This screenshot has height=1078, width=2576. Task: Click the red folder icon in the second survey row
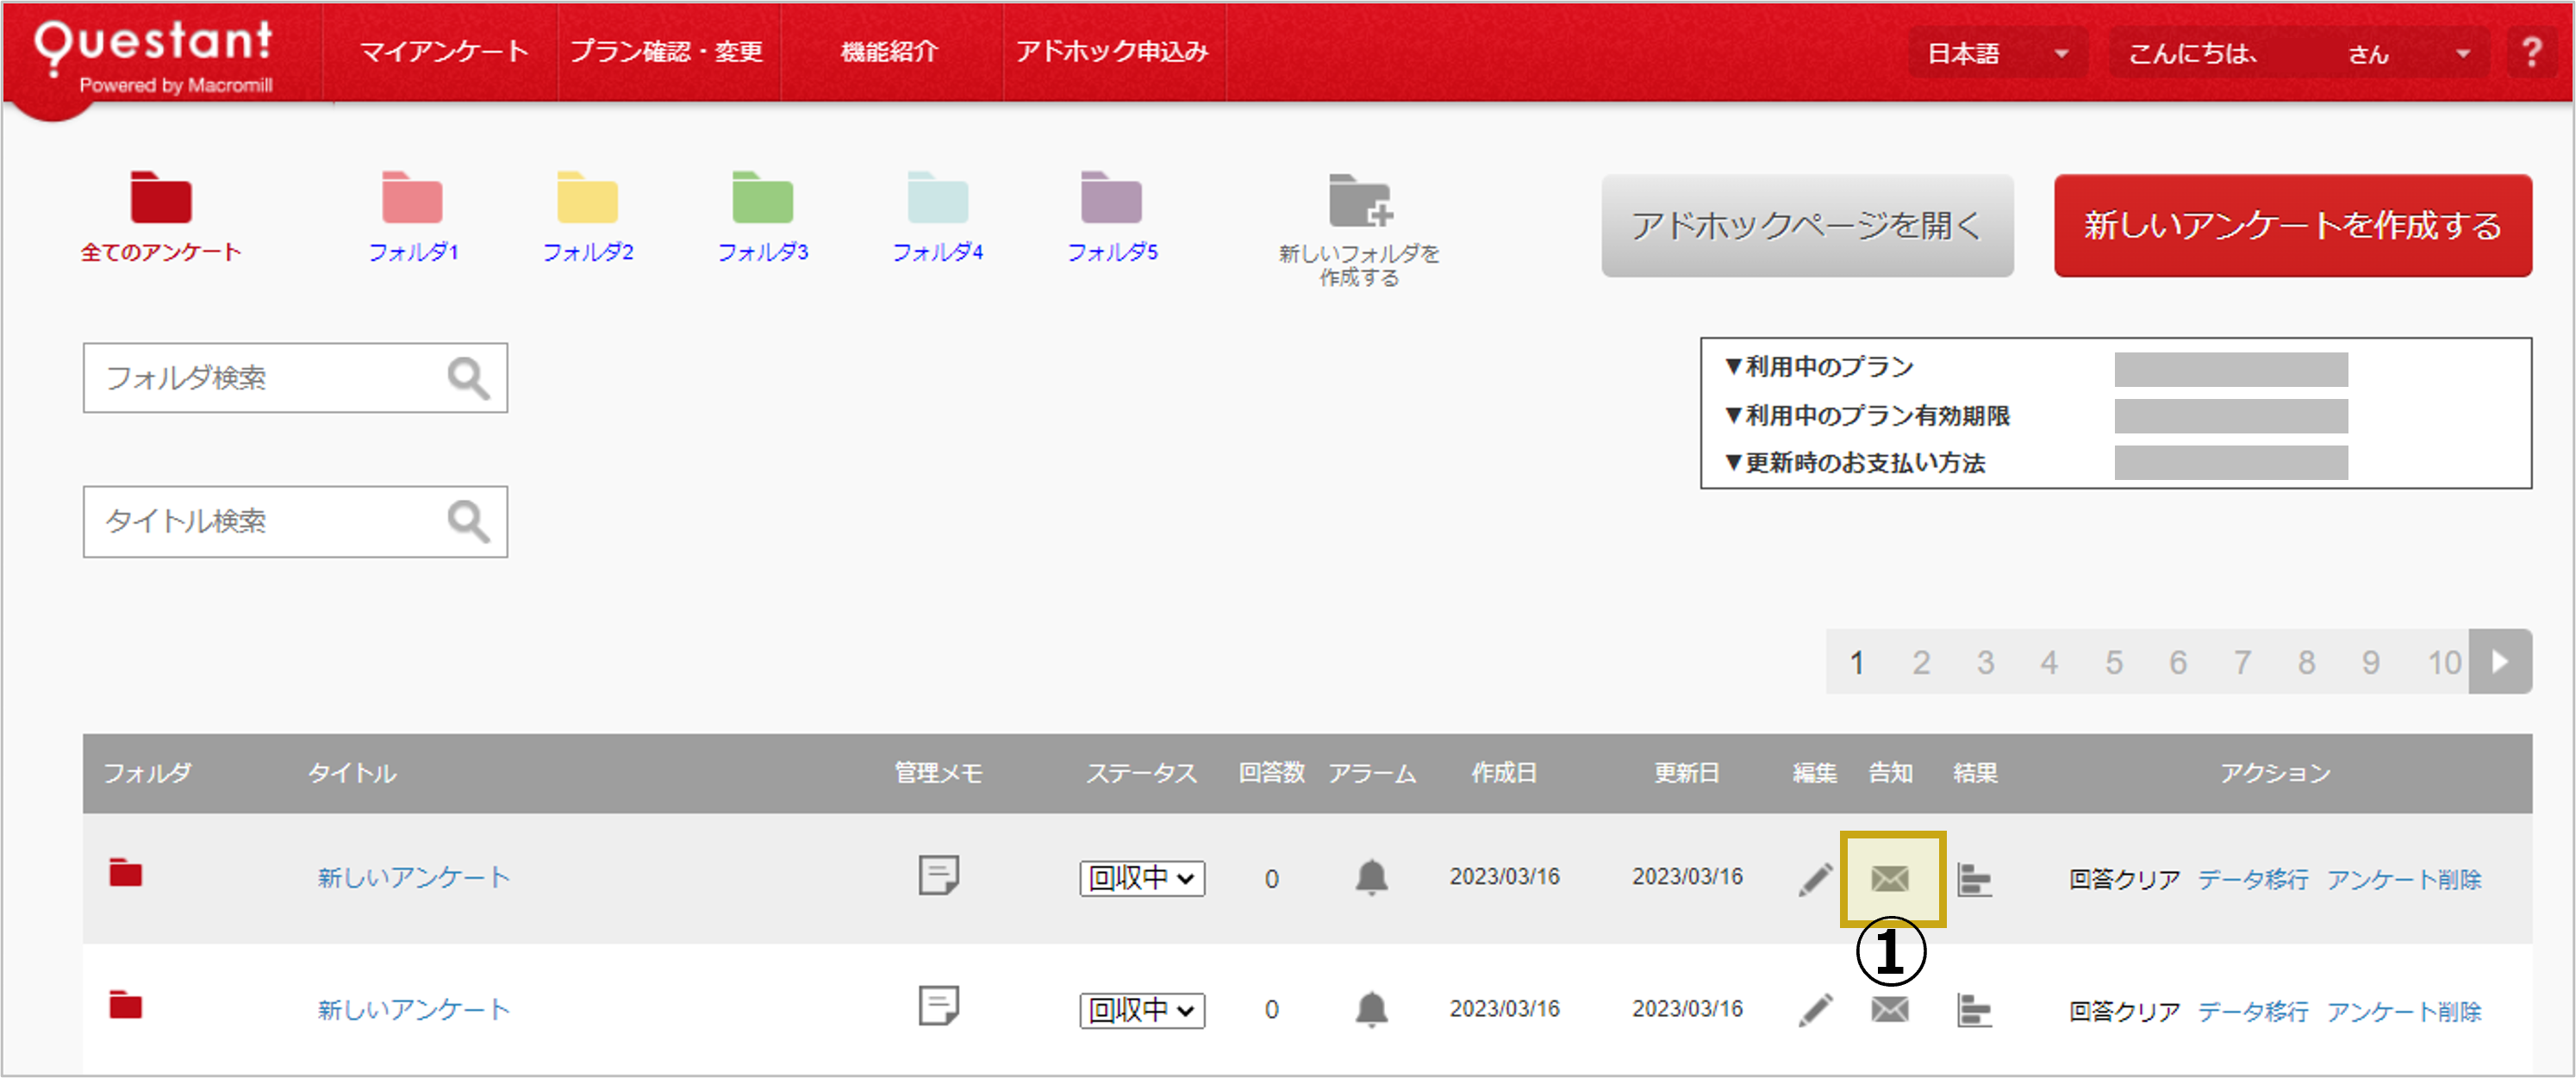[126, 1005]
